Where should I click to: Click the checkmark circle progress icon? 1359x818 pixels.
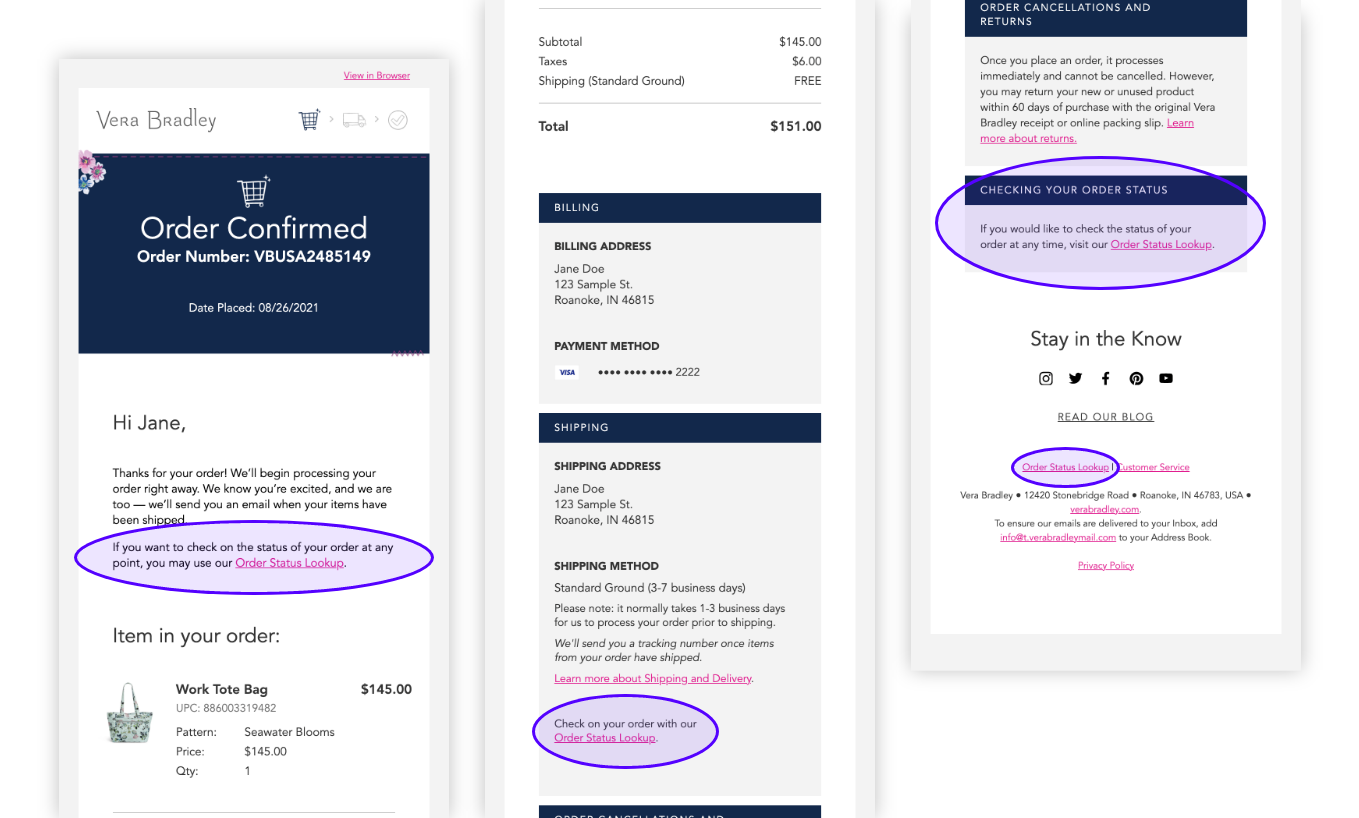click(398, 120)
